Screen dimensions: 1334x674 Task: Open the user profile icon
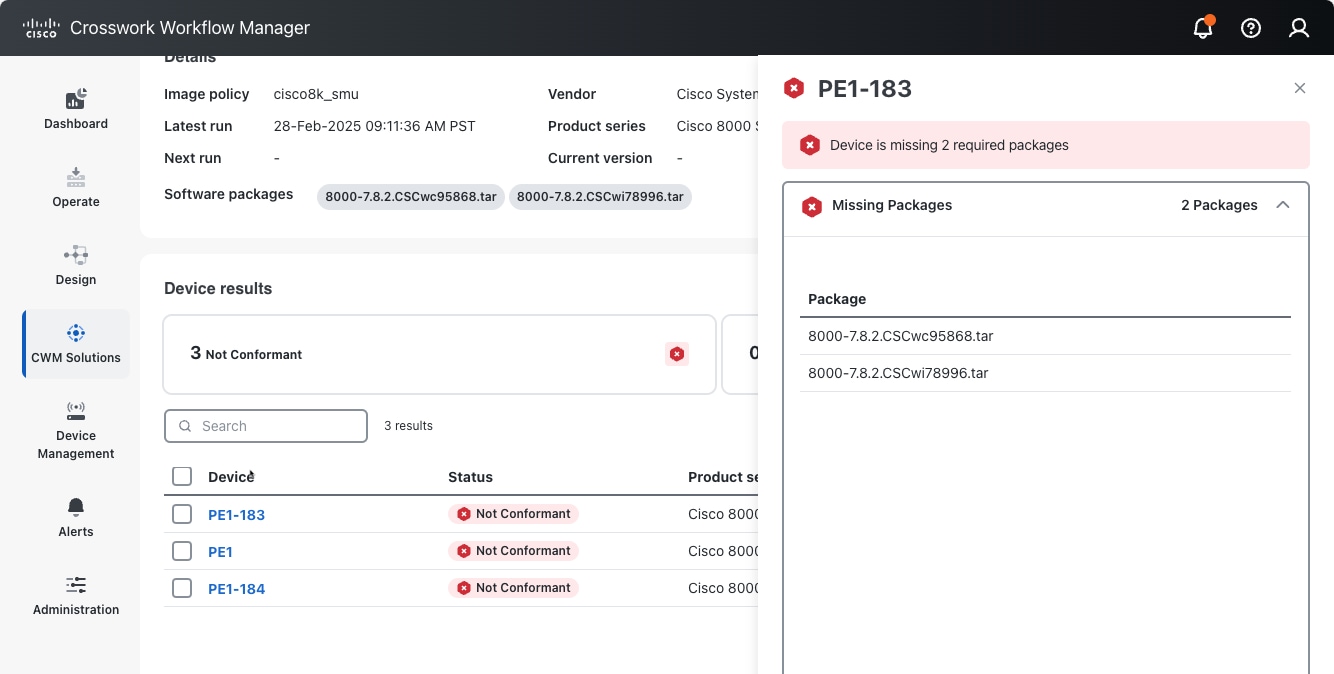1299,28
